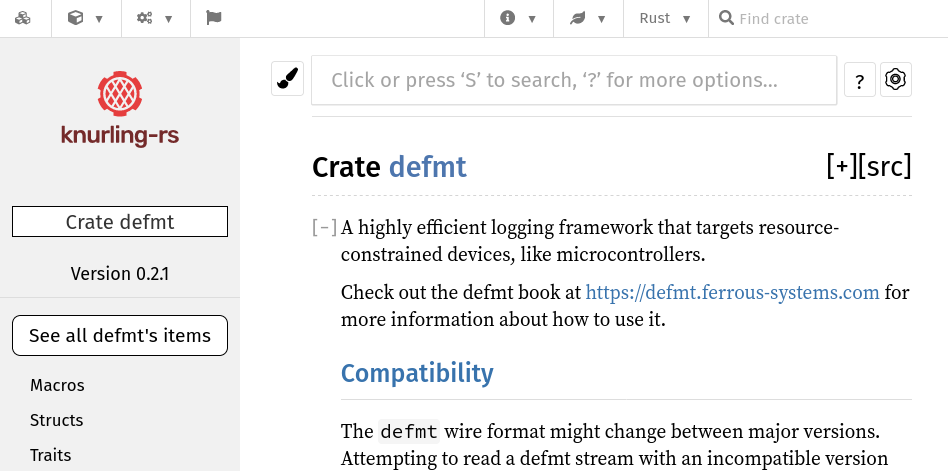This screenshot has height=471, width=948.
Task: Focus the rustdoc search box
Action: (574, 80)
